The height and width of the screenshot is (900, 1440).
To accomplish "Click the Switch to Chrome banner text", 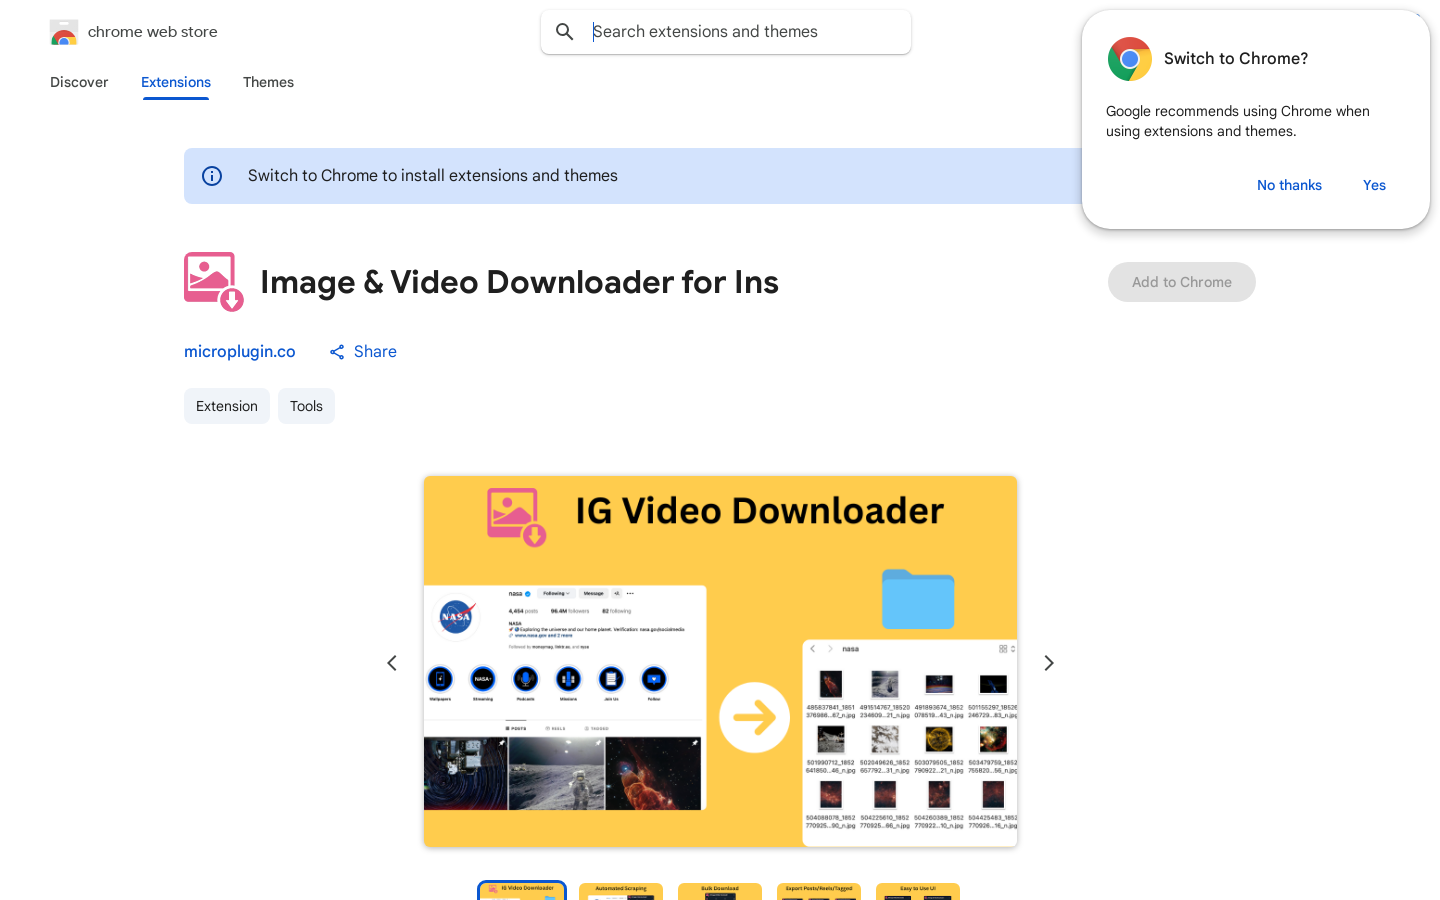I will click(x=433, y=176).
